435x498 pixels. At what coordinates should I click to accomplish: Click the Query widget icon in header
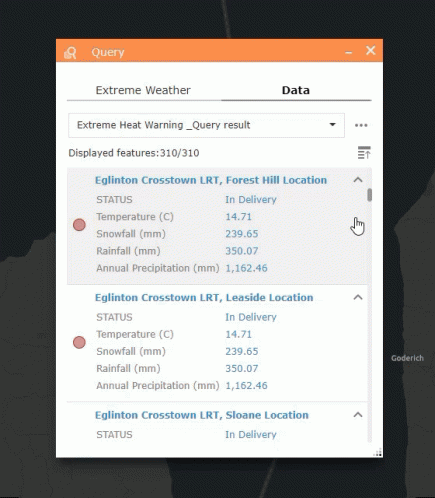[70, 53]
